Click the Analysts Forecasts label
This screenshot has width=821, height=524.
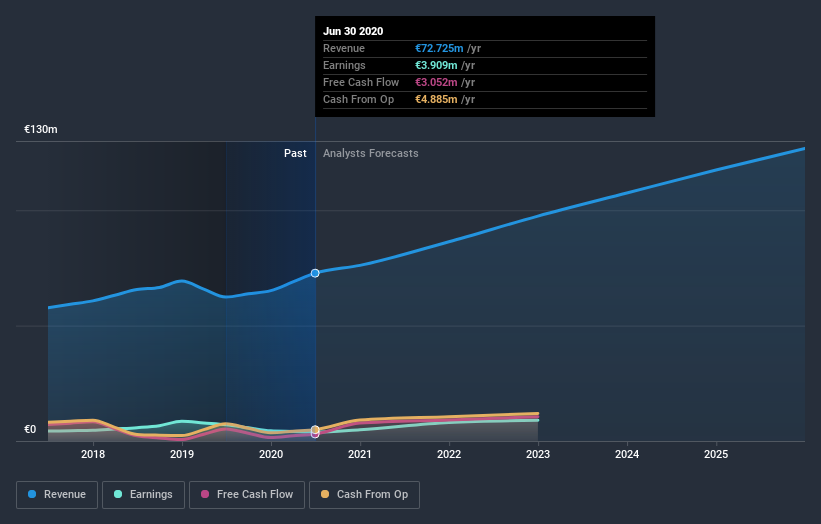click(371, 153)
